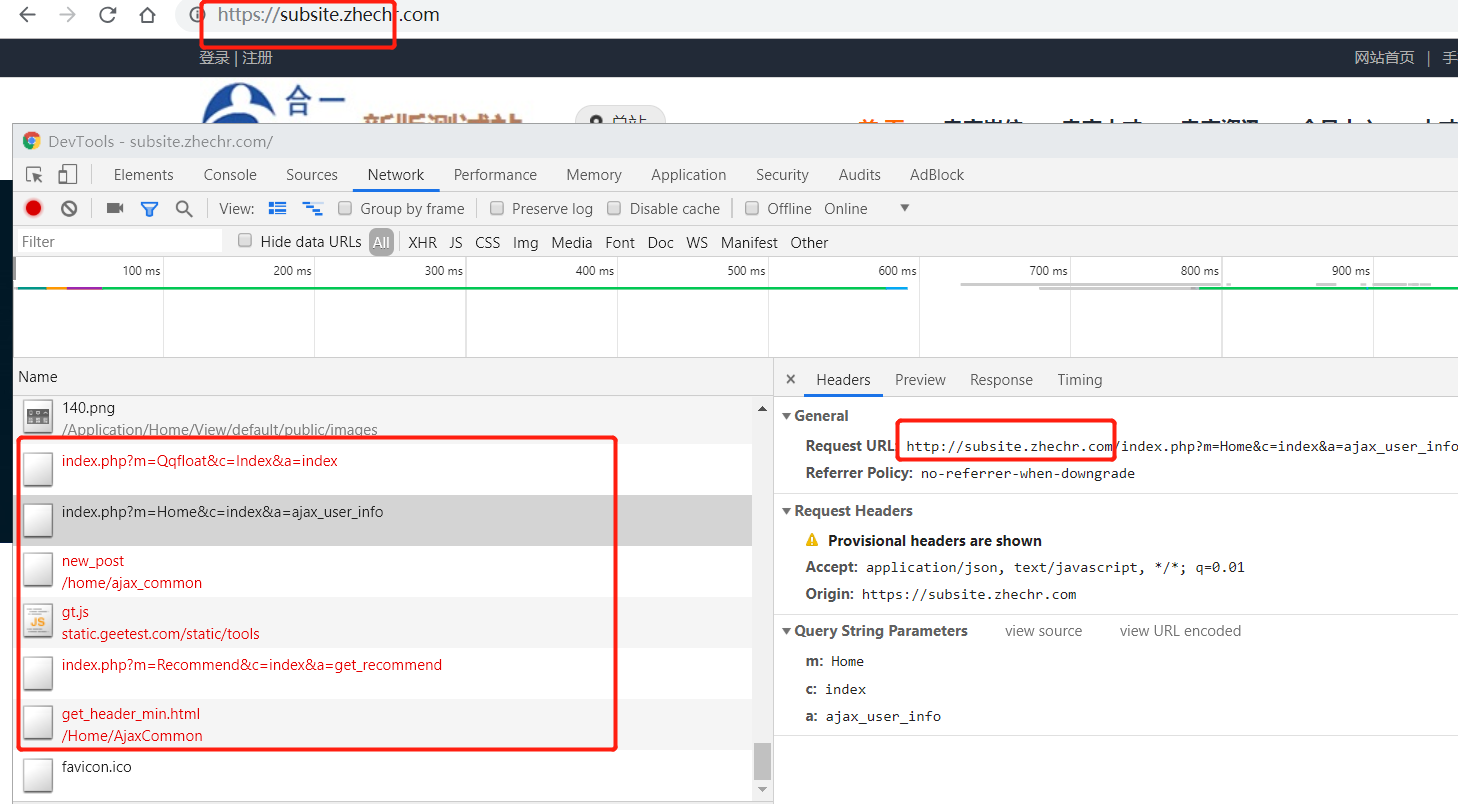Toggle the filter funnel icon
Image resolution: width=1458 pixels, height=804 pixels.
(x=149, y=208)
